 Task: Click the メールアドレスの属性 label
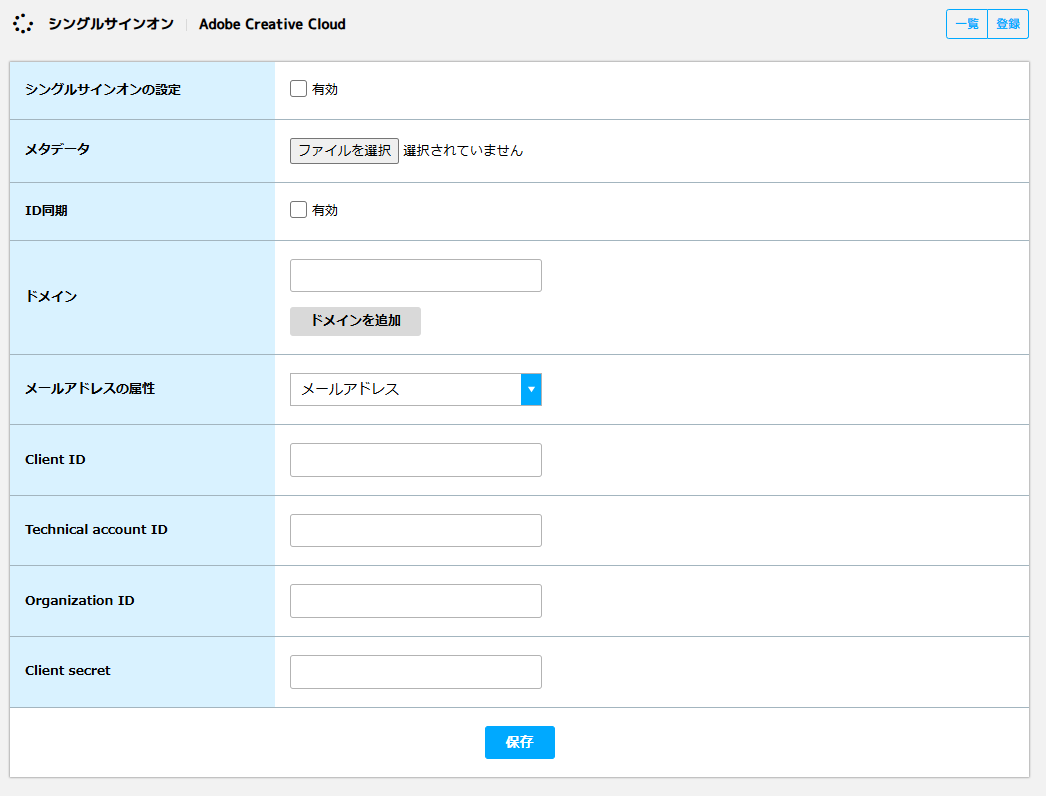(x=90, y=389)
